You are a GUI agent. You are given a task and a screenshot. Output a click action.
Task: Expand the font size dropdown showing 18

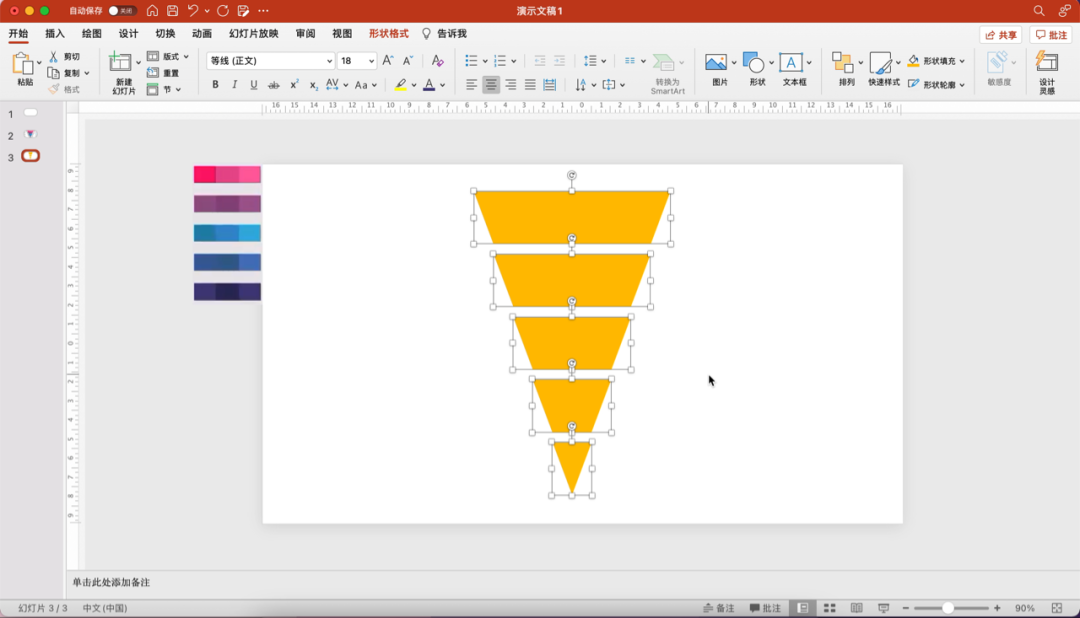pos(370,61)
